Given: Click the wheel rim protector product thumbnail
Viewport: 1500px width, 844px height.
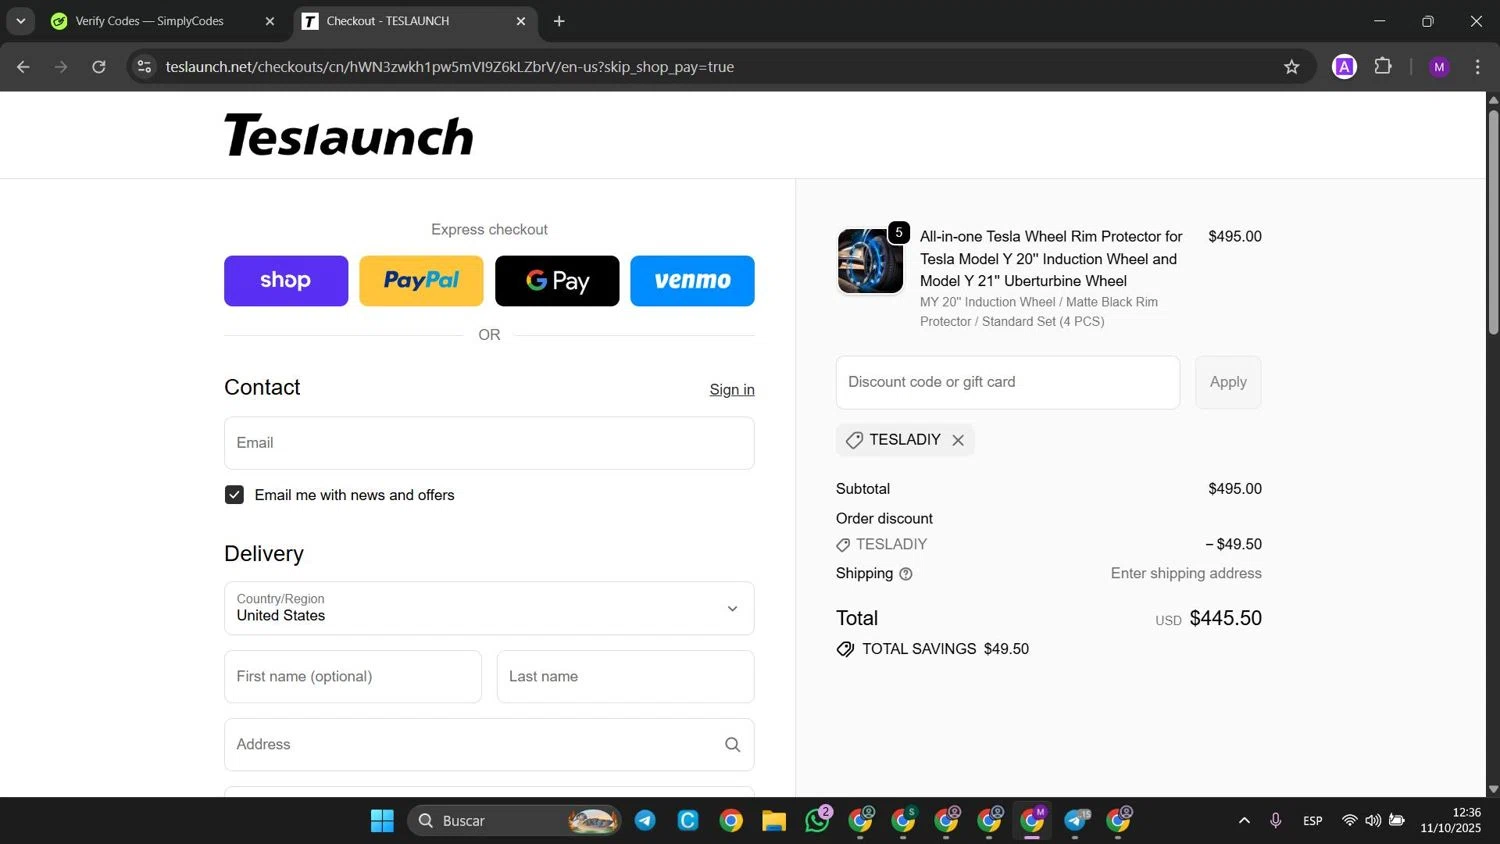Looking at the screenshot, I should (x=870, y=261).
